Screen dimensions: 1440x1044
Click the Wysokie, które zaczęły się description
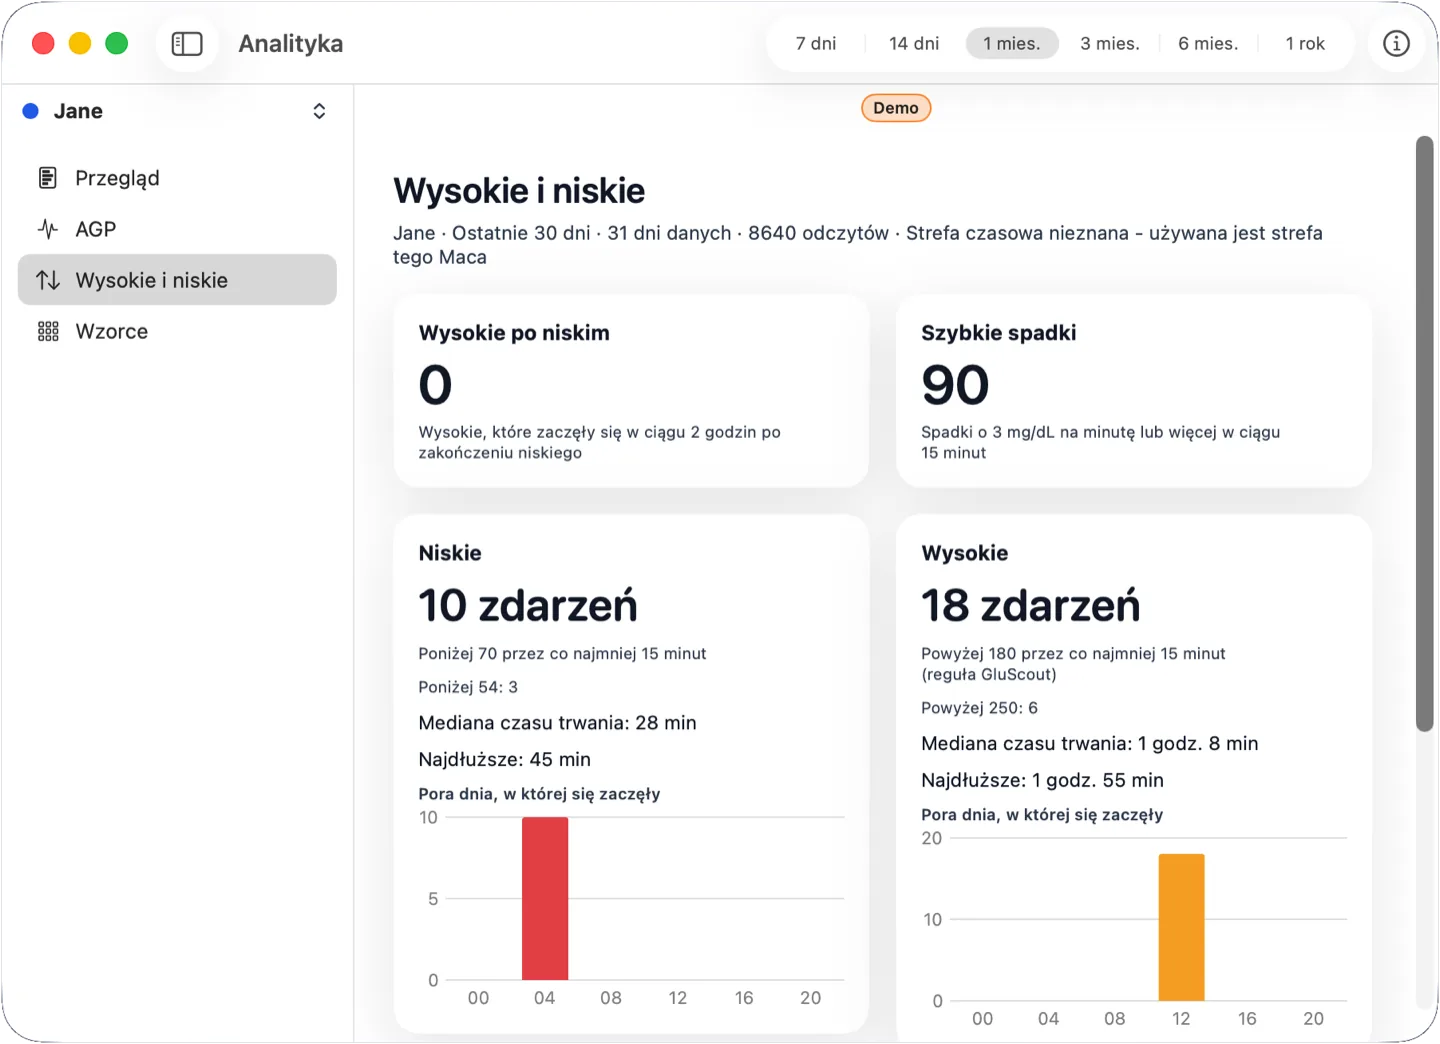click(x=599, y=443)
